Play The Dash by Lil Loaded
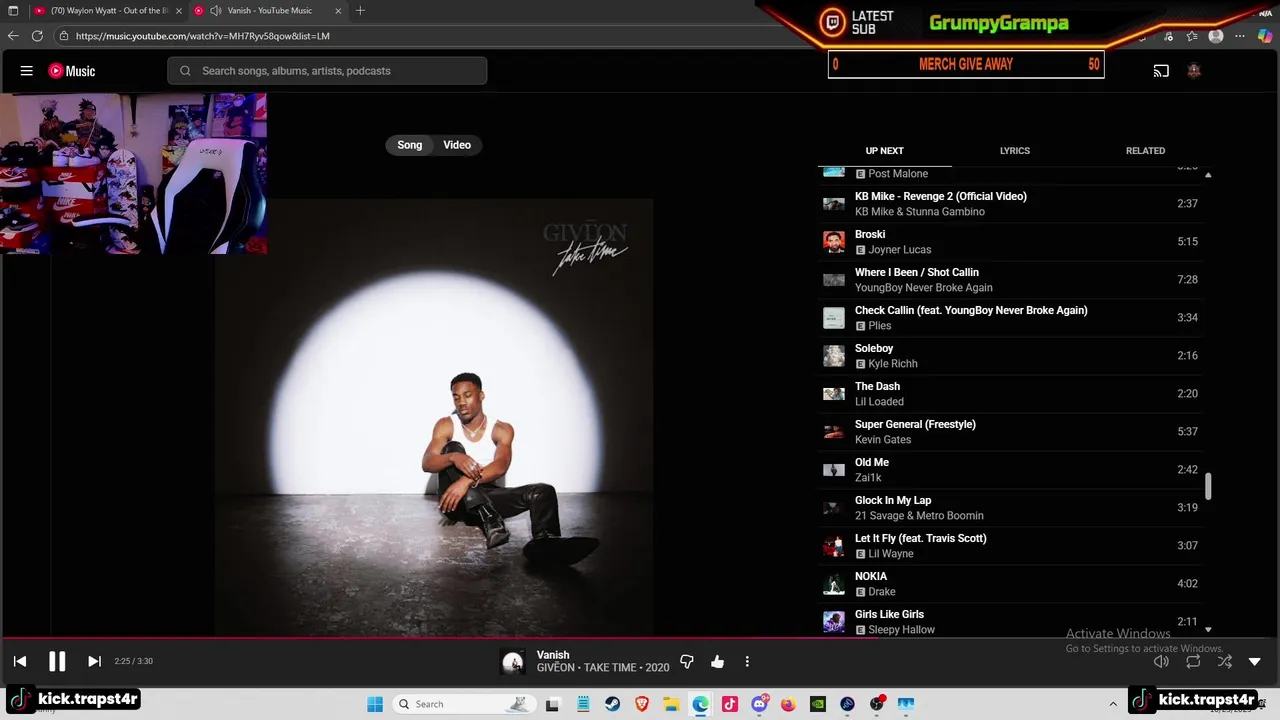Image resolution: width=1280 pixels, height=720 pixels. pos(1010,394)
